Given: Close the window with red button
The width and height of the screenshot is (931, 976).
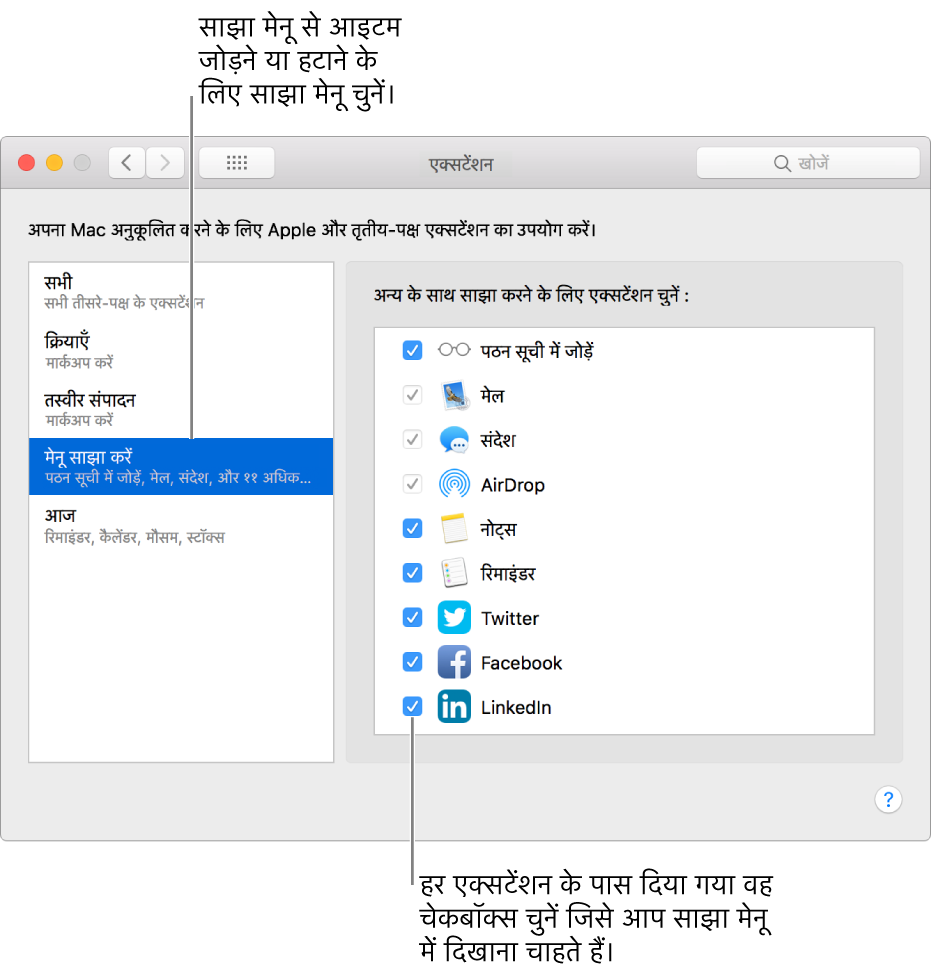Looking at the screenshot, I should tap(26, 163).
